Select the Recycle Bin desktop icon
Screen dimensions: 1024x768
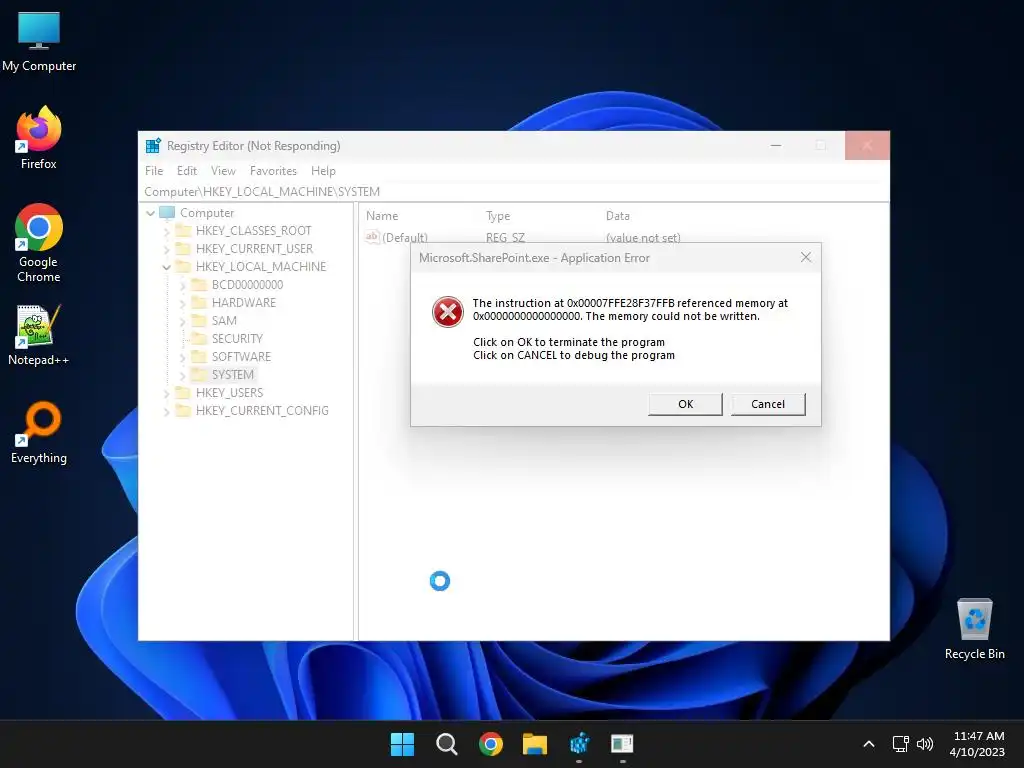tap(974, 629)
